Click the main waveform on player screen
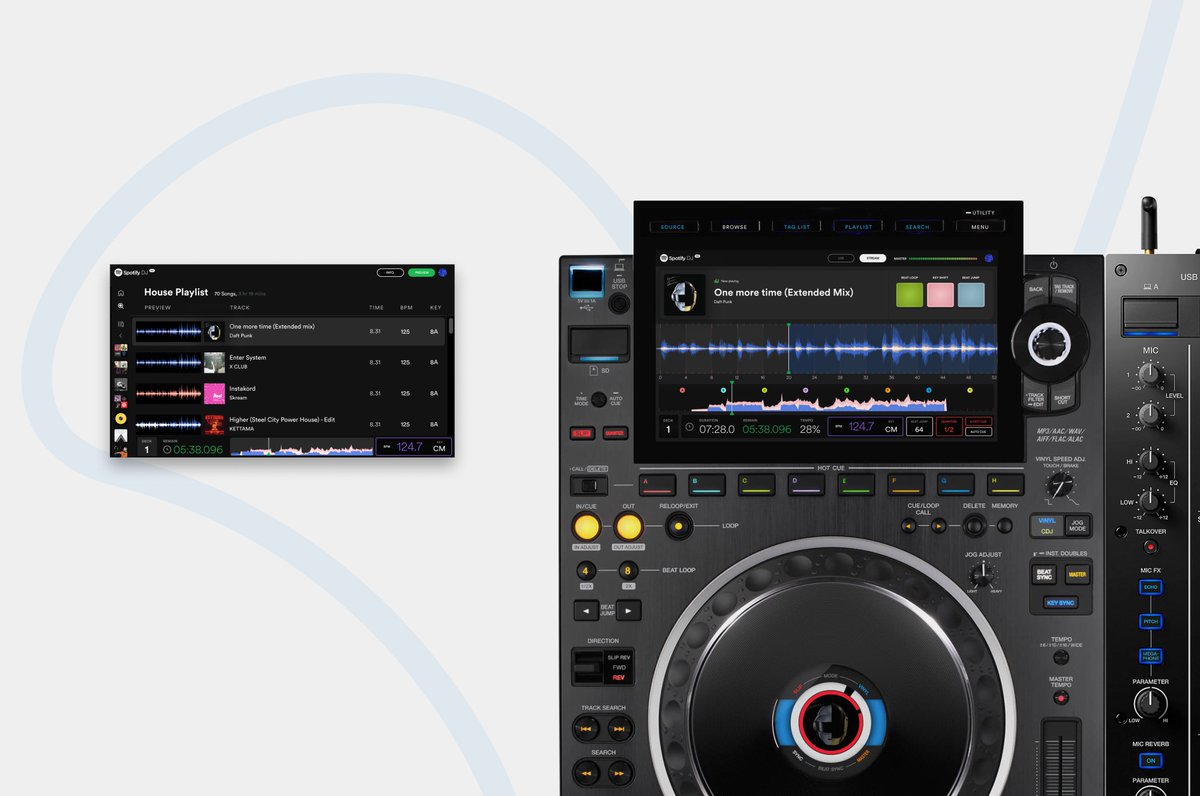Screen dimensions: 1200x796 [x=827, y=347]
